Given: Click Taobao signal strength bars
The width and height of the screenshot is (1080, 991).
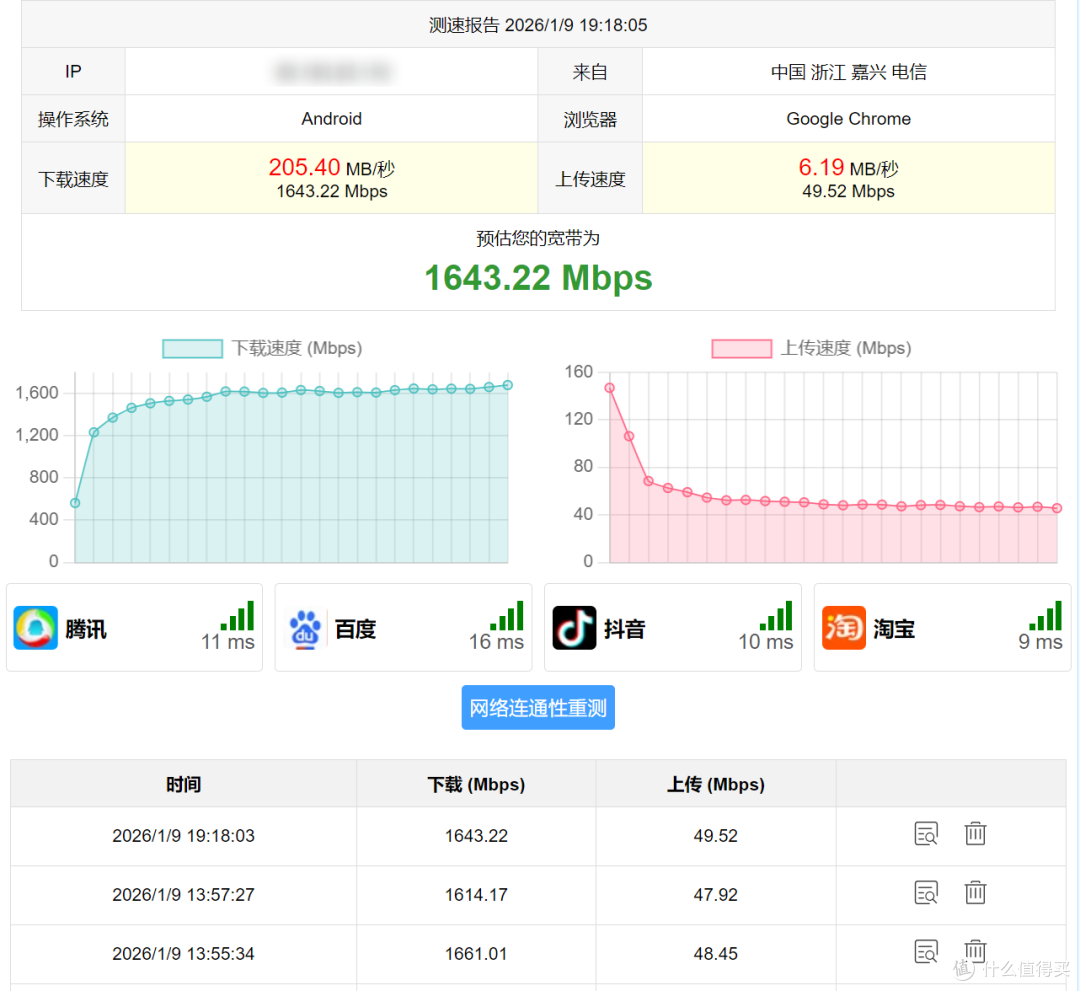Looking at the screenshot, I should [x=1046, y=615].
